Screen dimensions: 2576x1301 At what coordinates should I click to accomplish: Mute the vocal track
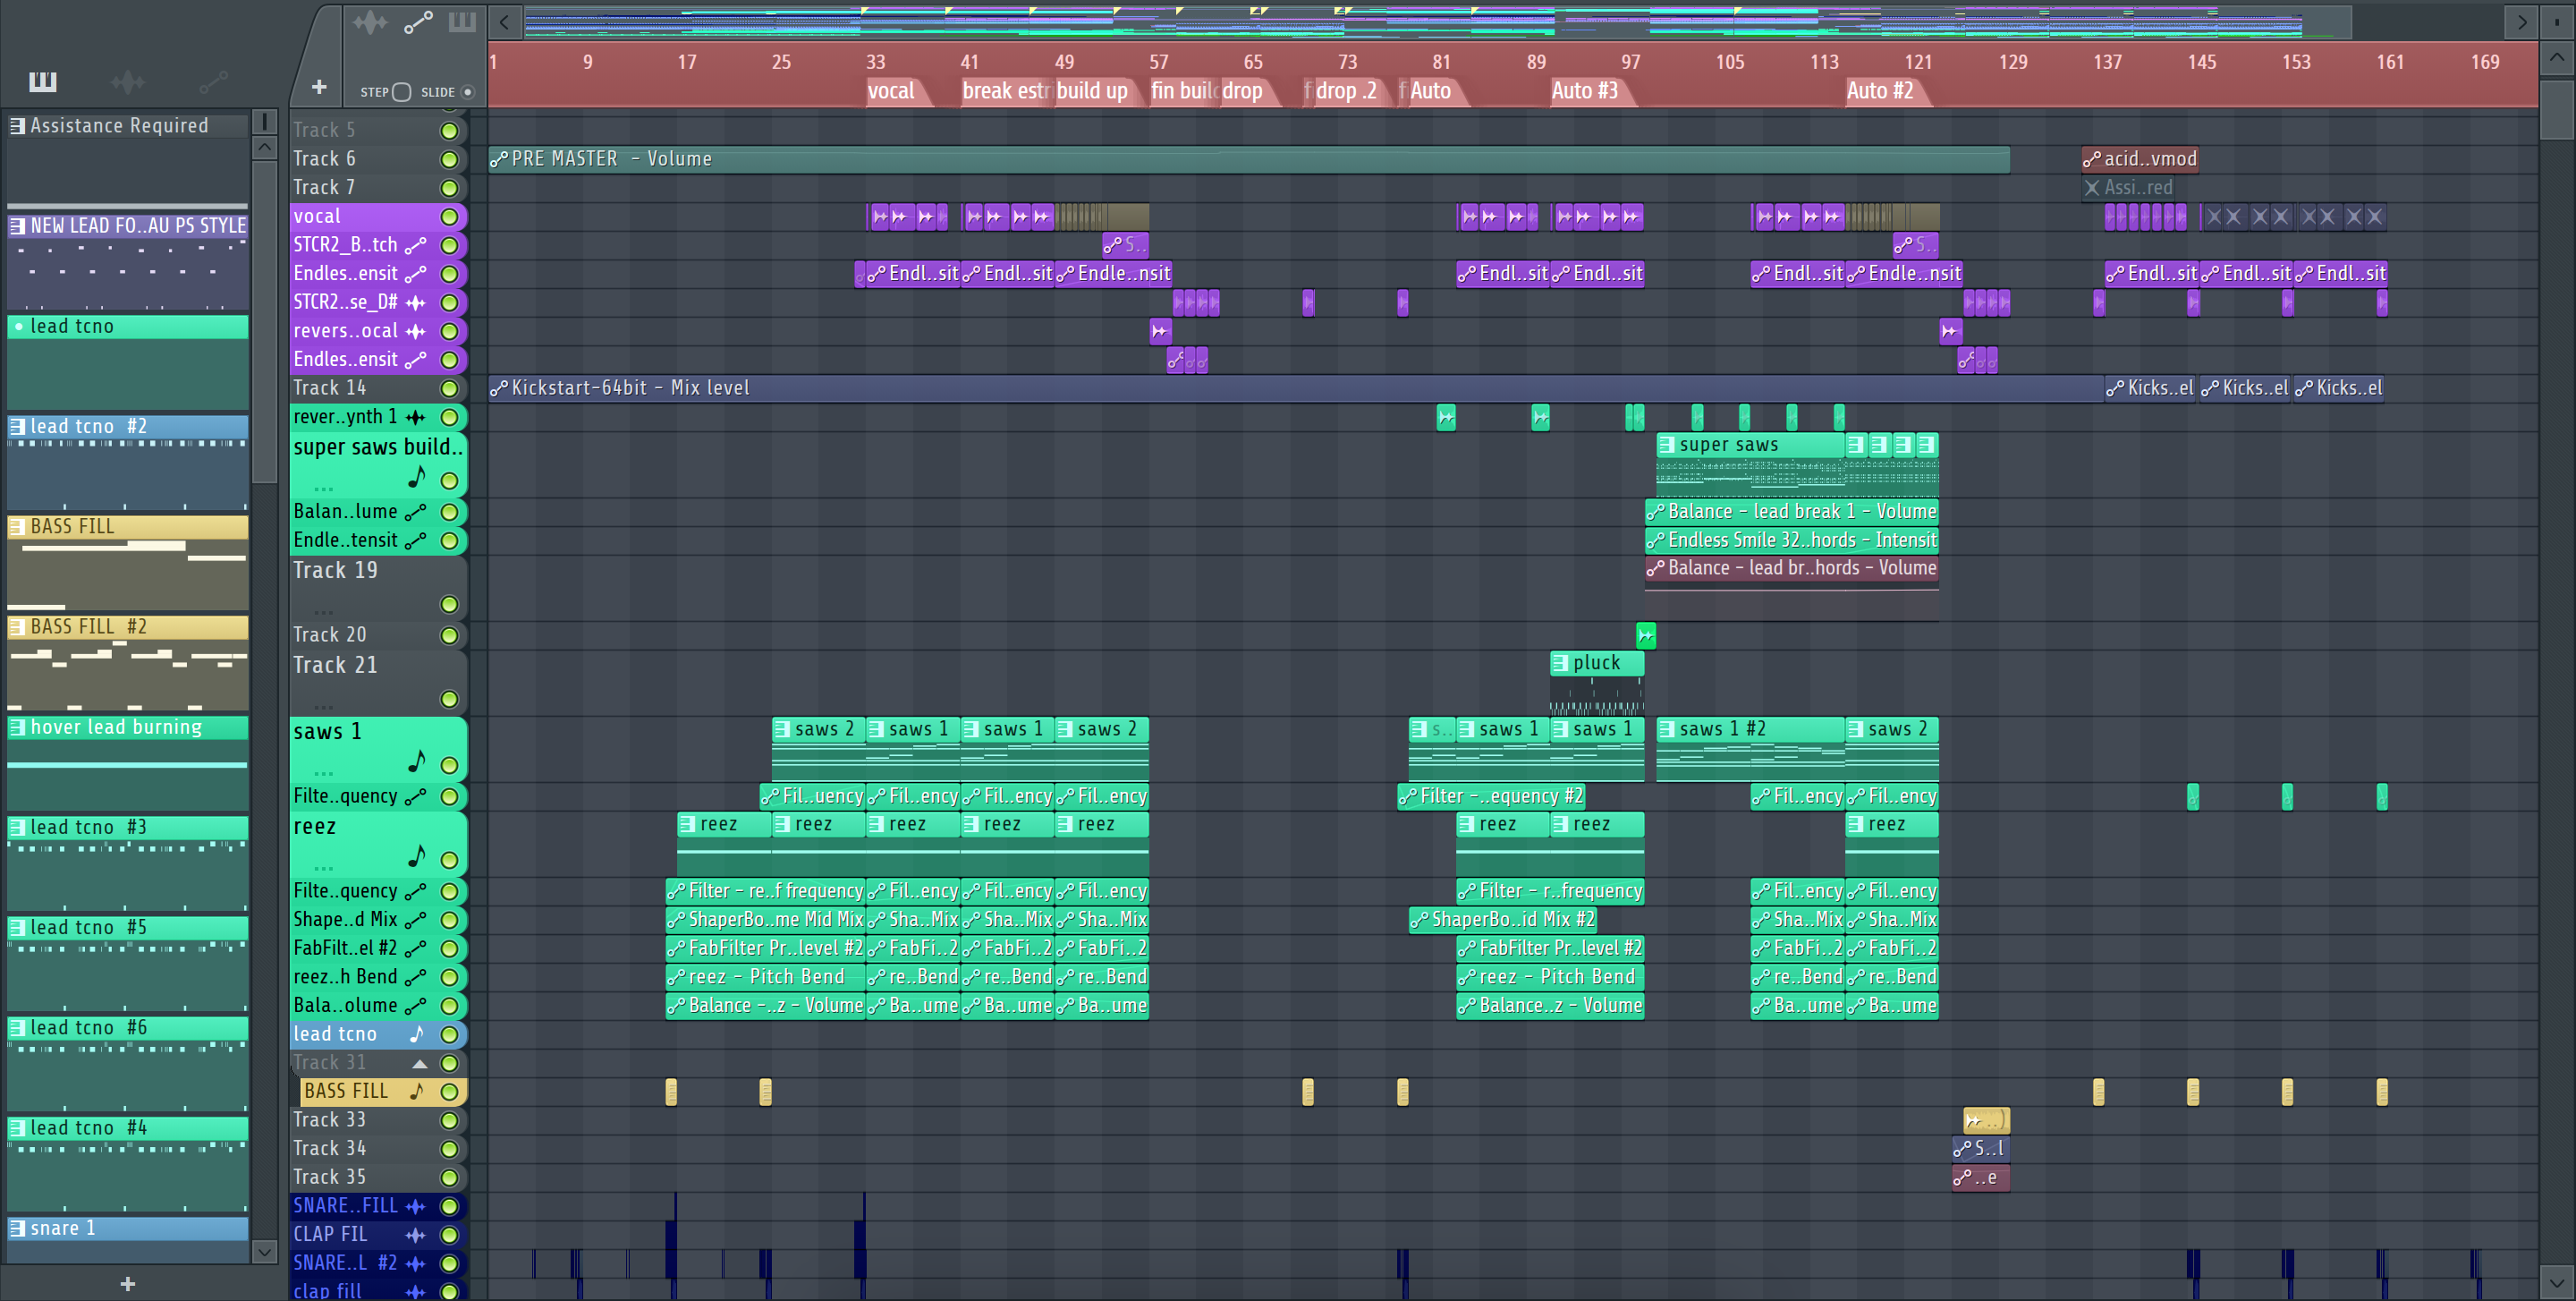pyautogui.click(x=450, y=217)
